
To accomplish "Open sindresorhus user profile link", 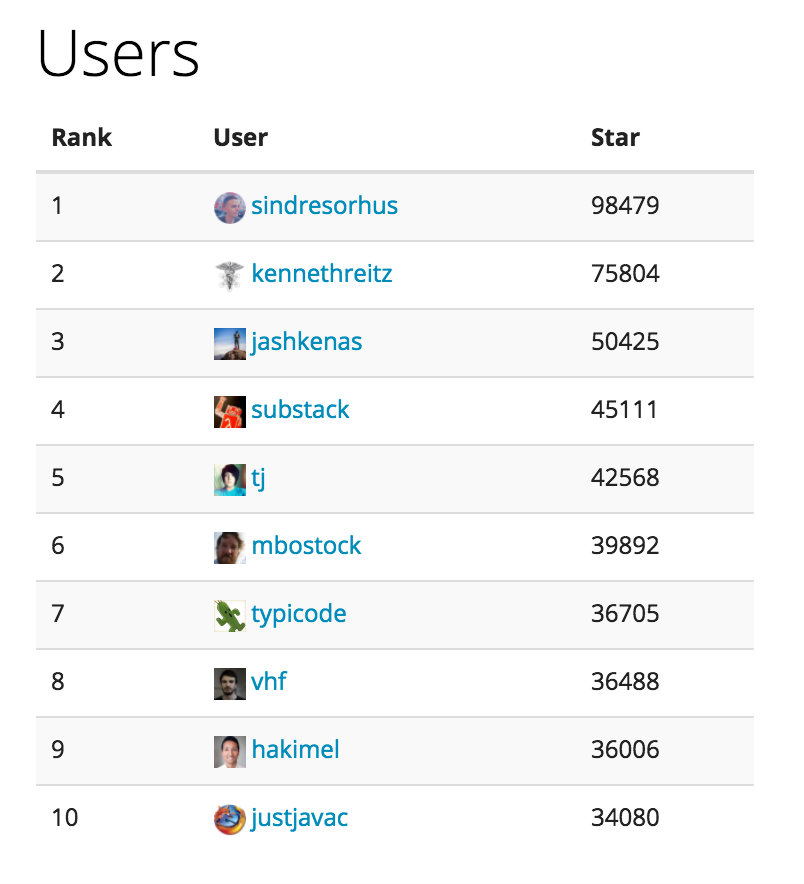I will pyautogui.click(x=324, y=206).
